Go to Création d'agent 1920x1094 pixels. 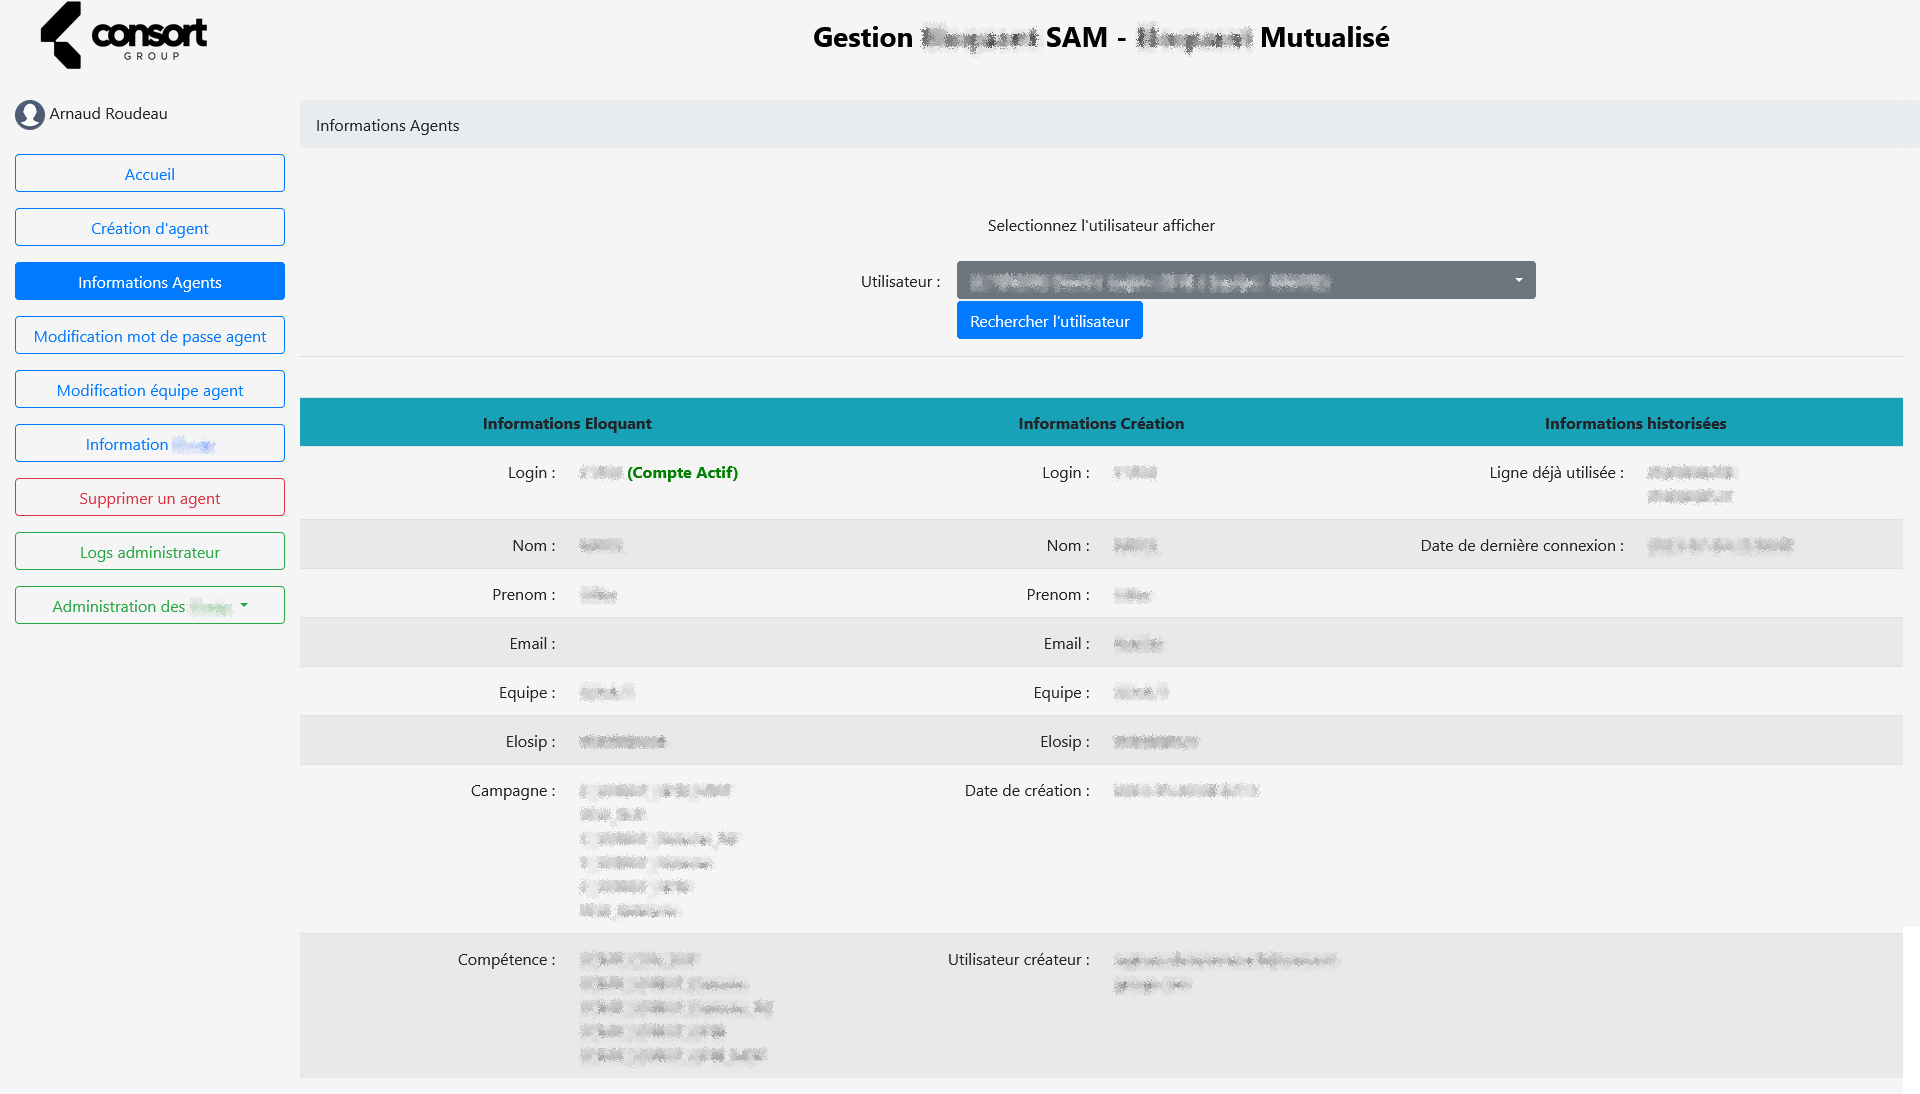click(150, 228)
